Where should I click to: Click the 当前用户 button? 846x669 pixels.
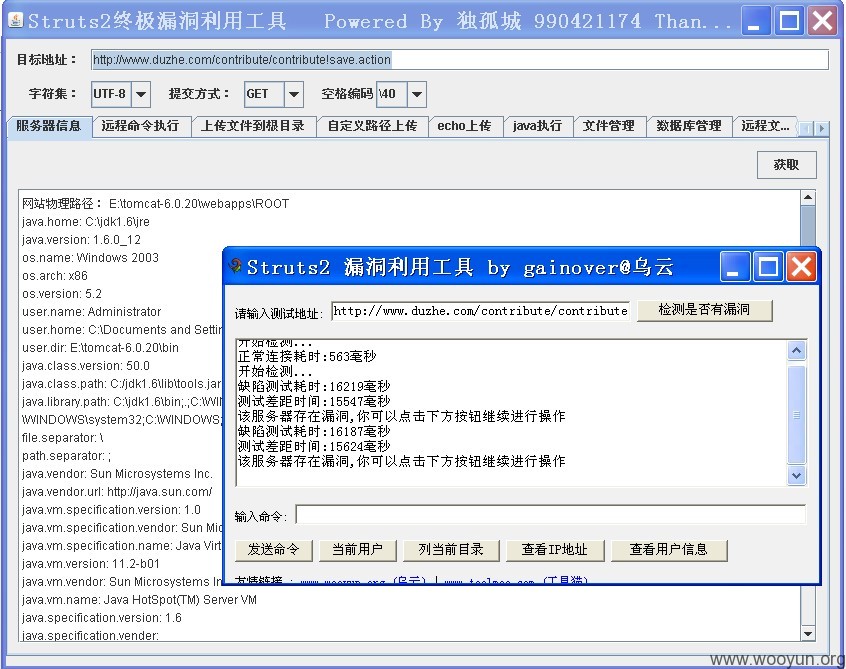pos(357,550)
